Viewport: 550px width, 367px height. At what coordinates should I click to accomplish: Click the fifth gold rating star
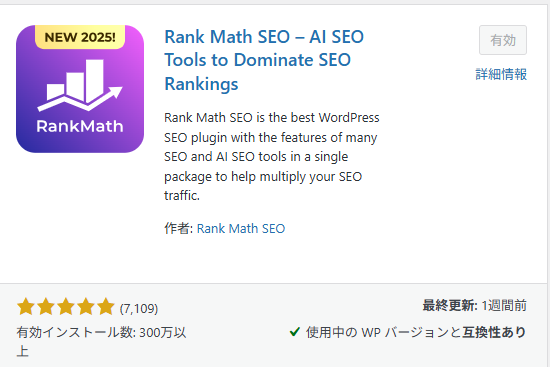click(x=106, y=307)
